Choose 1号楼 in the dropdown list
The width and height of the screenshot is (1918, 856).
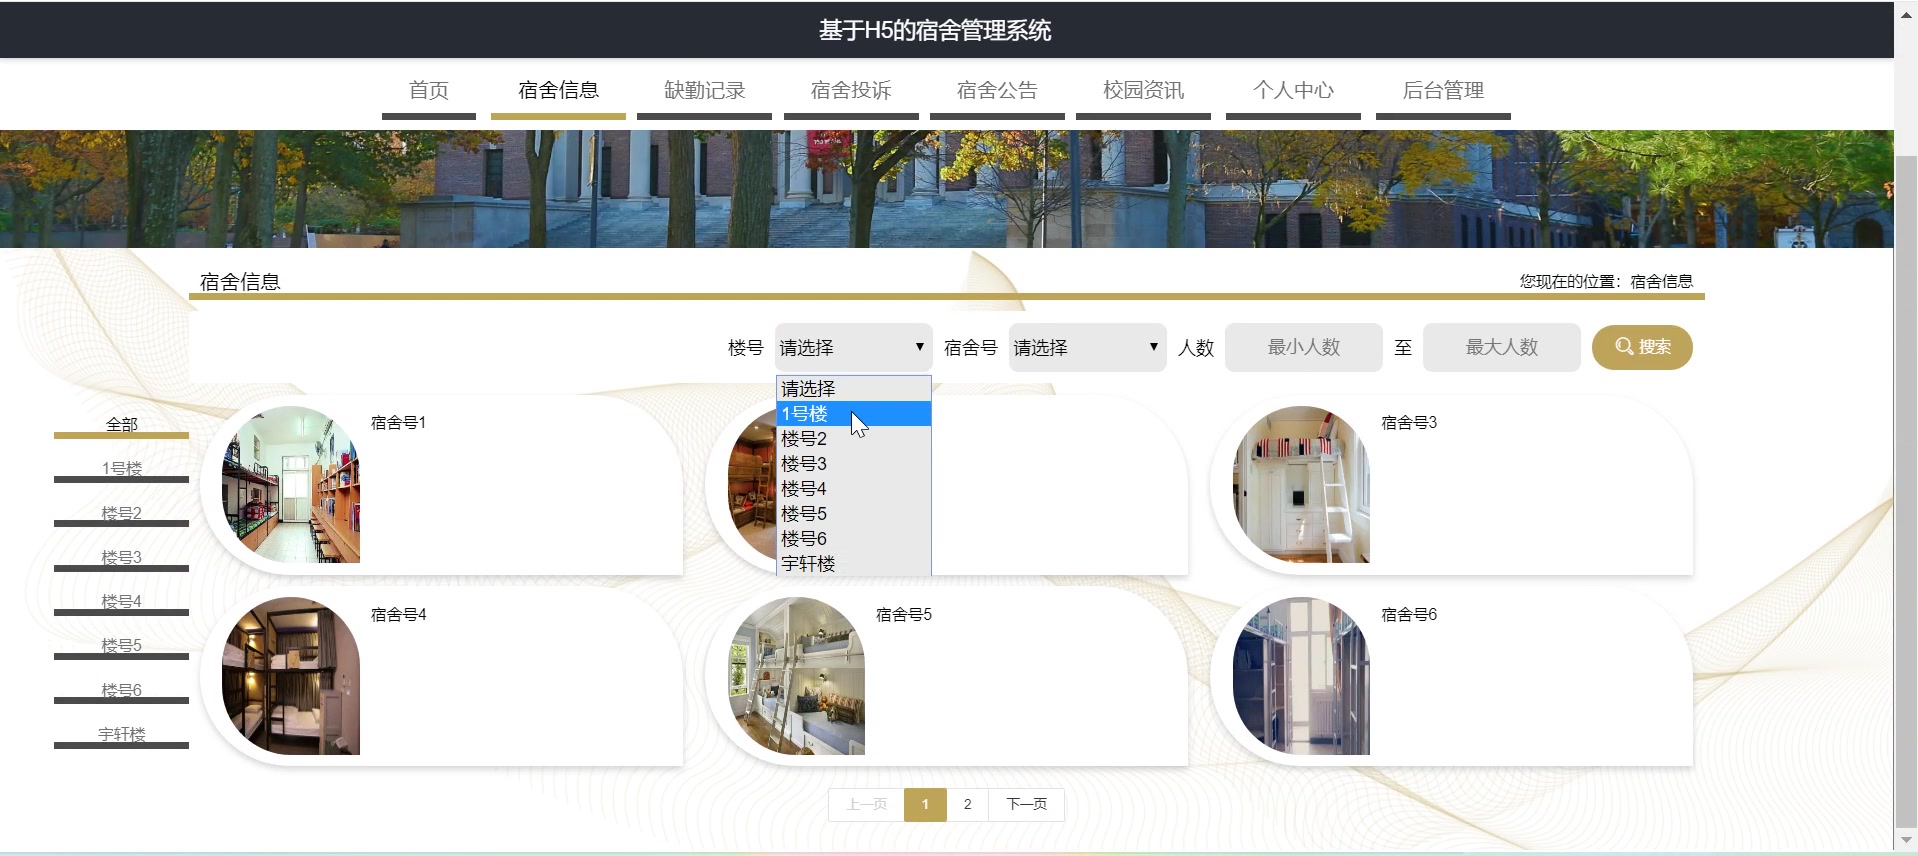coord(854,413)
